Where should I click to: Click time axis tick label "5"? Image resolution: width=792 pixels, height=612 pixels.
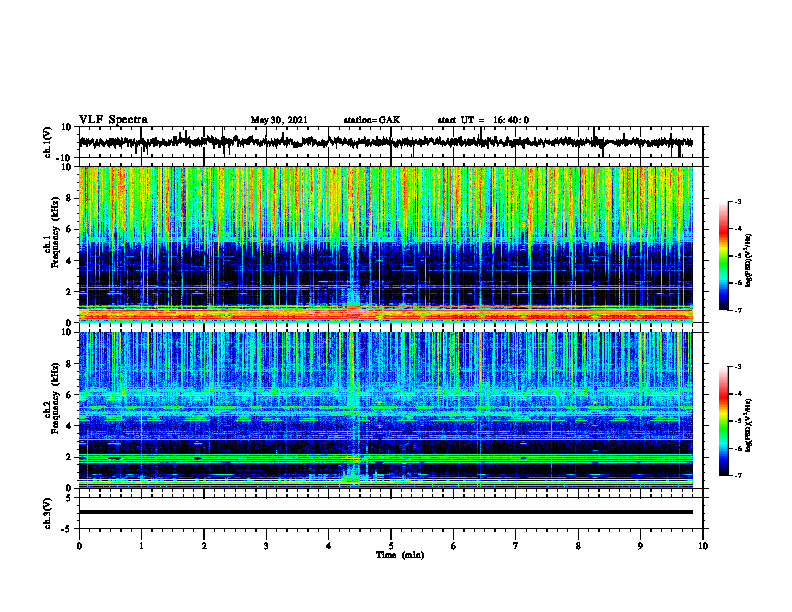391,546
